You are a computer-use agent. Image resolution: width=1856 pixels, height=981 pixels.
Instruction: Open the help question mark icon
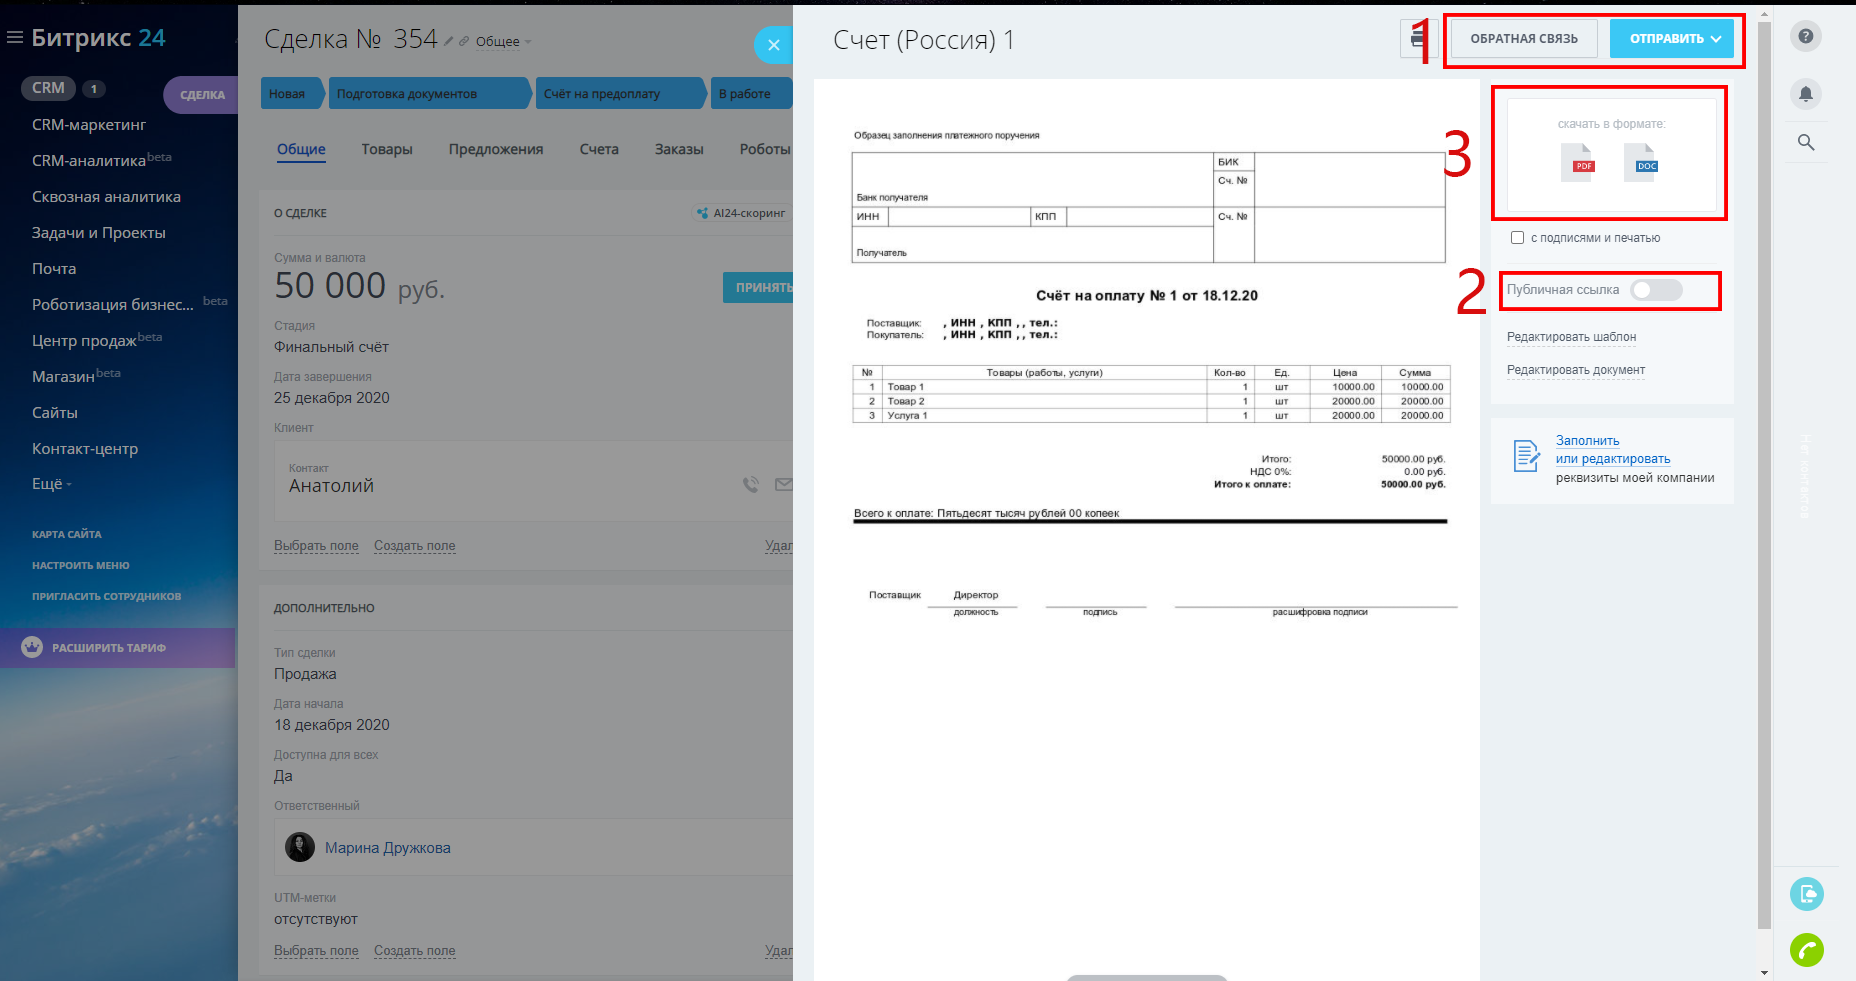tap(1805, 37)
